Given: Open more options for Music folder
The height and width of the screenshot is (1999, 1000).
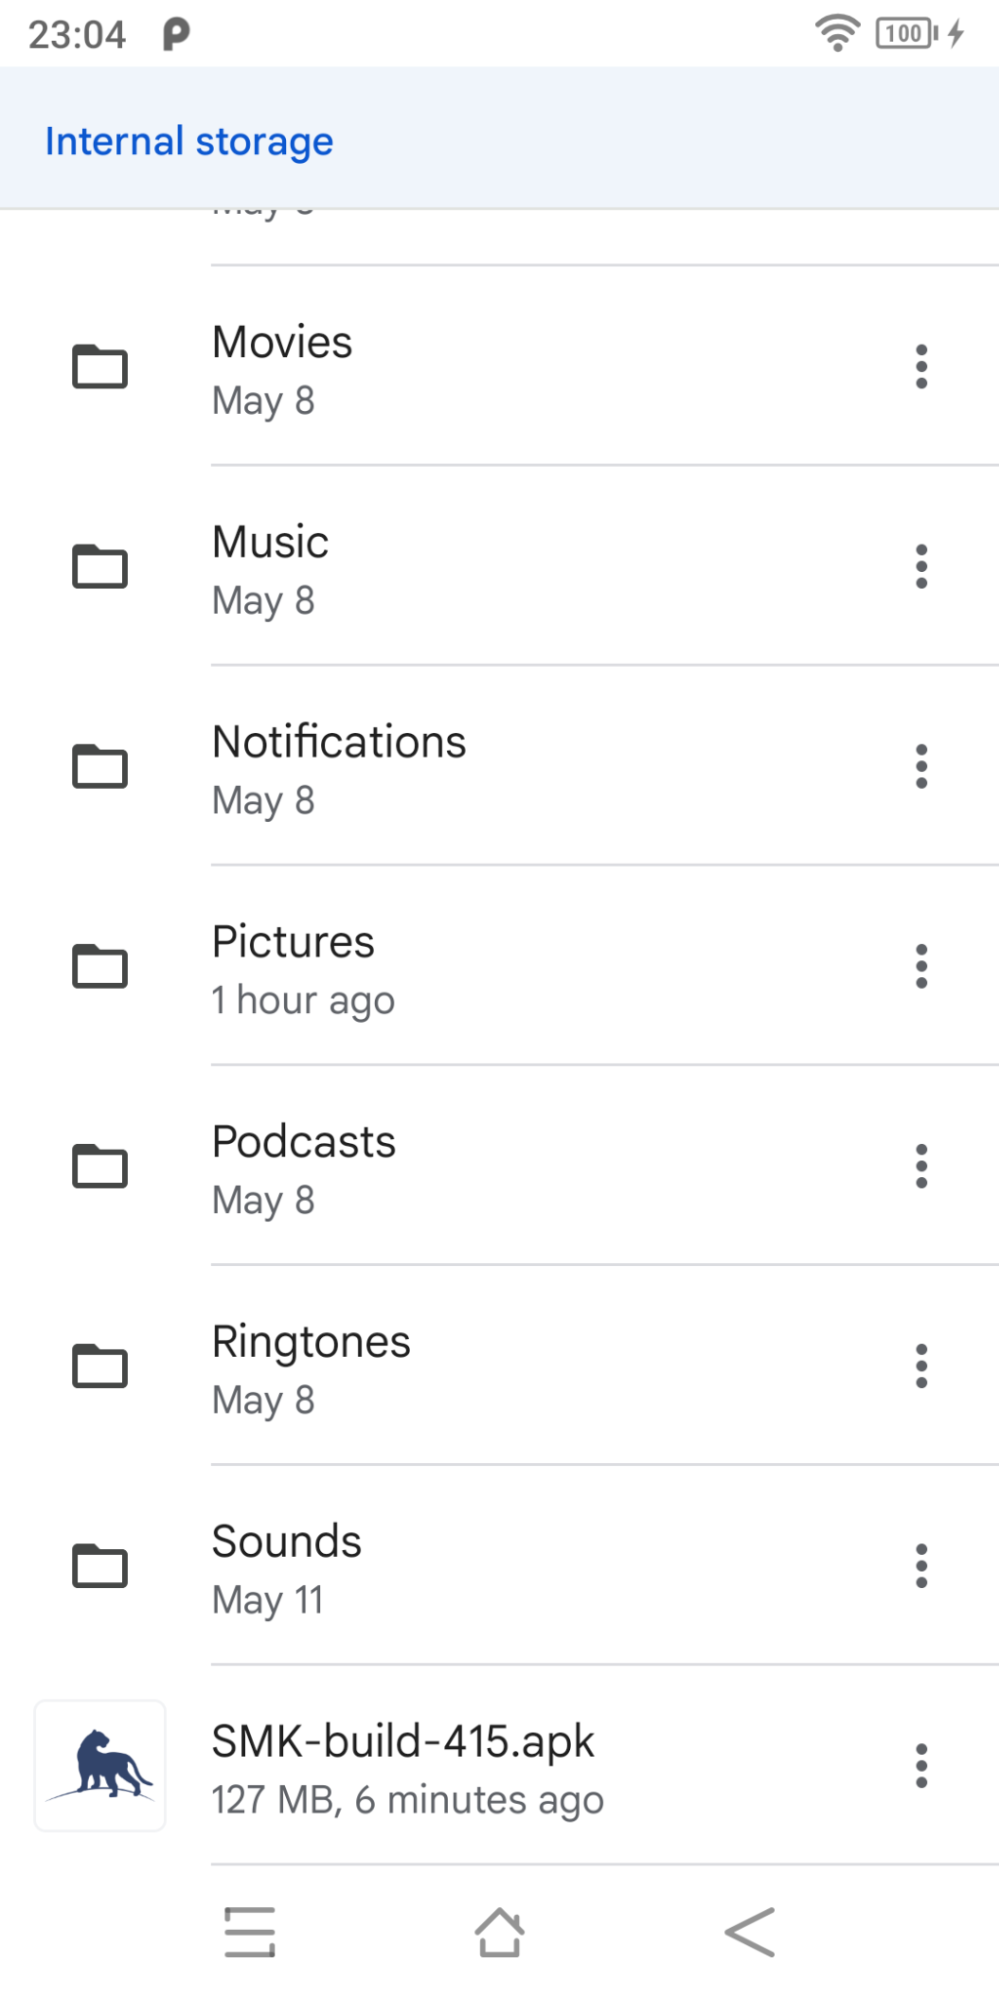Looking at the screenshot, I should (x=921, y=567).
